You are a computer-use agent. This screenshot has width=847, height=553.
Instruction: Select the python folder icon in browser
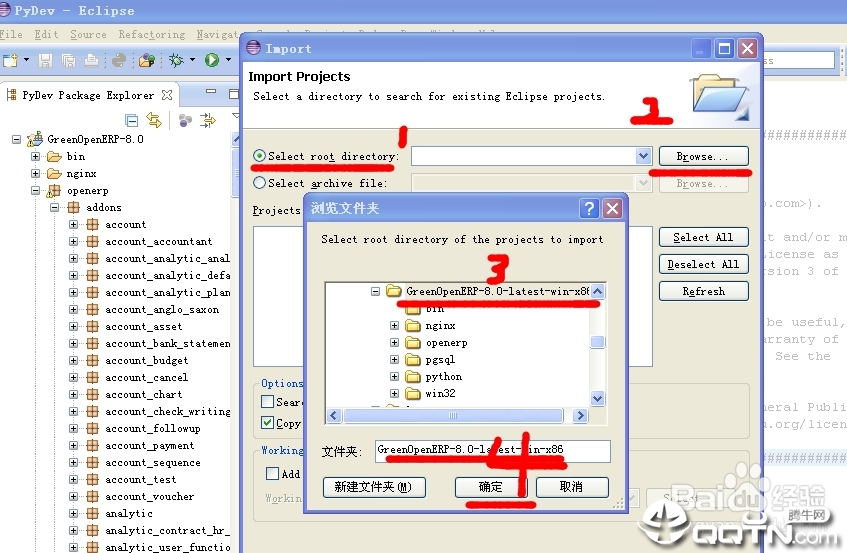pyautogui.click(x=413, y=376)
